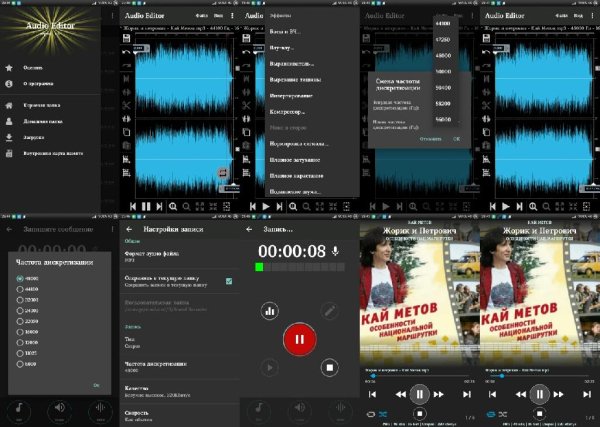
Task: Choose 51200 in the sample rate dropdown list
Action: click(x=443, y=103)
